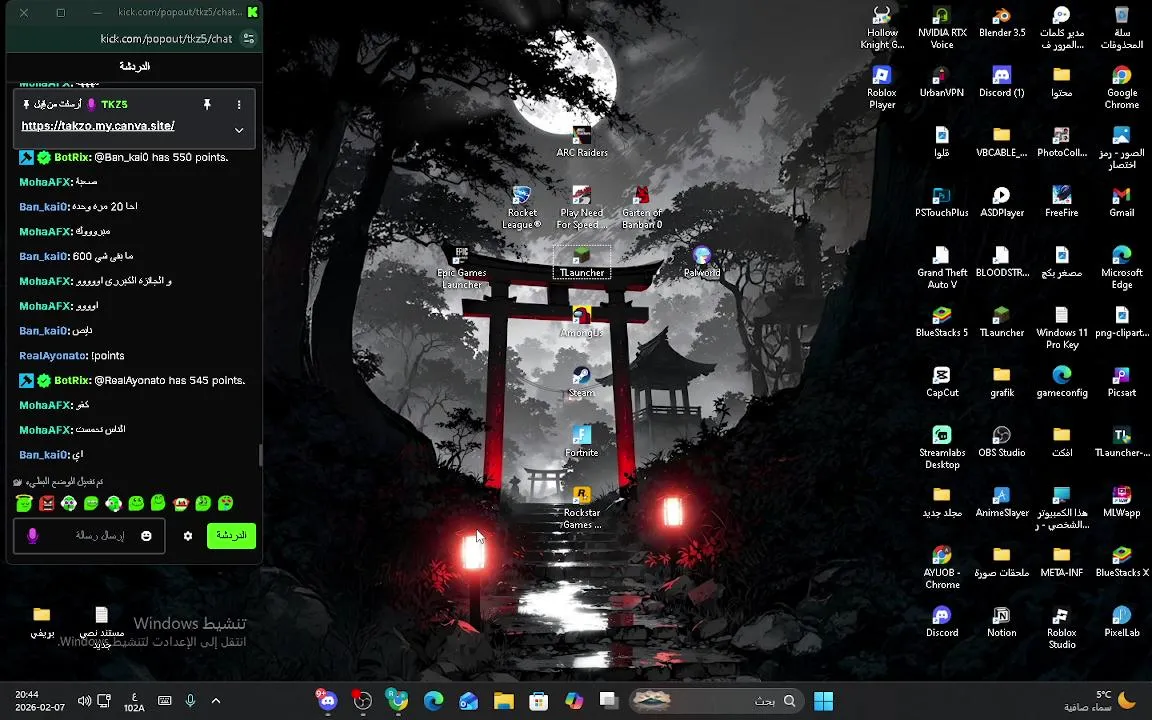This screenshot has width=1152, height=720.
Task: Select the Microsoft Edge desktop shortcut
Action: 1121,267
